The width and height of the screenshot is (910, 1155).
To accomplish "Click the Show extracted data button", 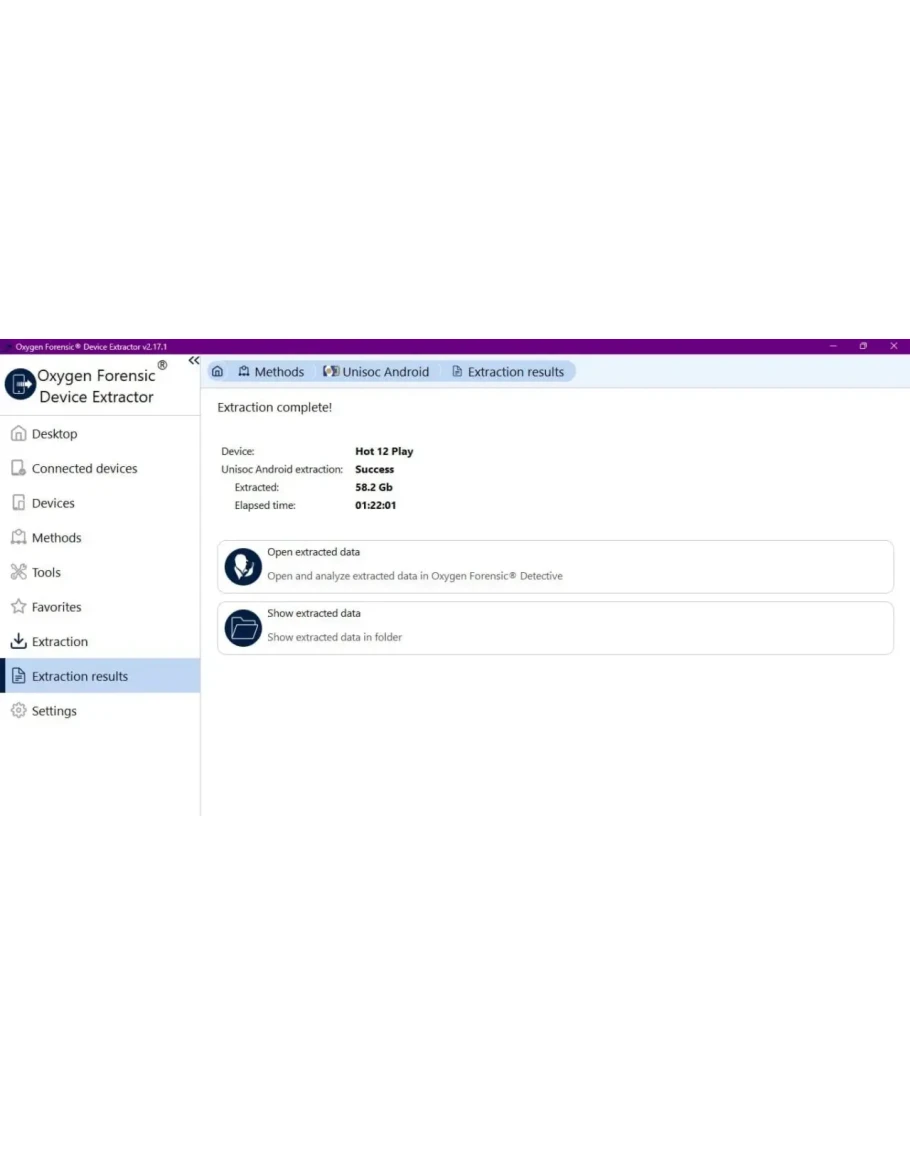I will click(x=555, y=628).
